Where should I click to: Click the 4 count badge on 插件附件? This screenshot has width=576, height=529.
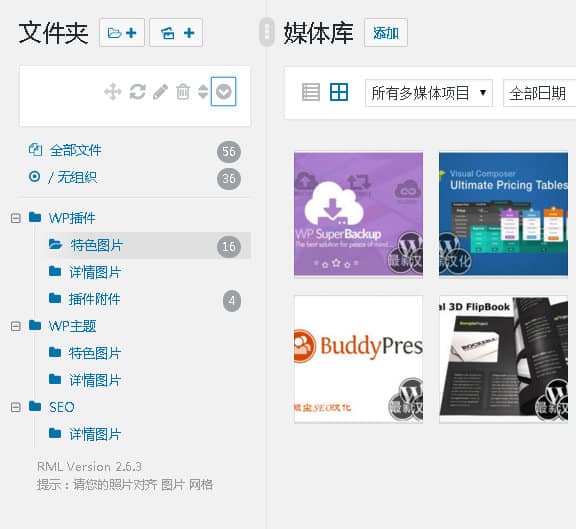pos(232,301)
